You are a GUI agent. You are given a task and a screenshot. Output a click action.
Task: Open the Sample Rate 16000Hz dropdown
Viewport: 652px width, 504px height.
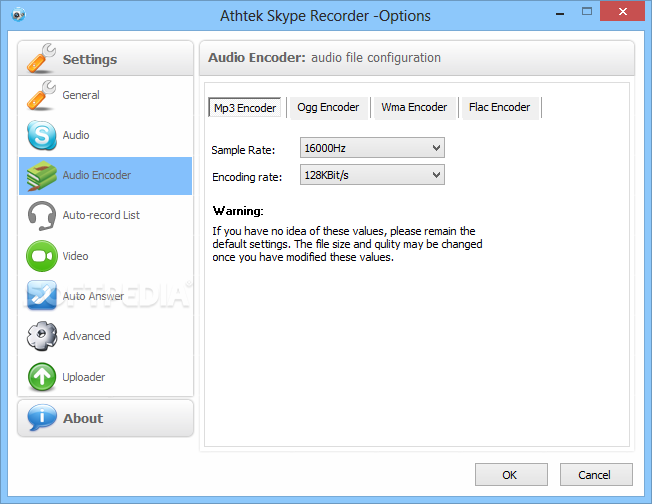(x=372, y=148)
